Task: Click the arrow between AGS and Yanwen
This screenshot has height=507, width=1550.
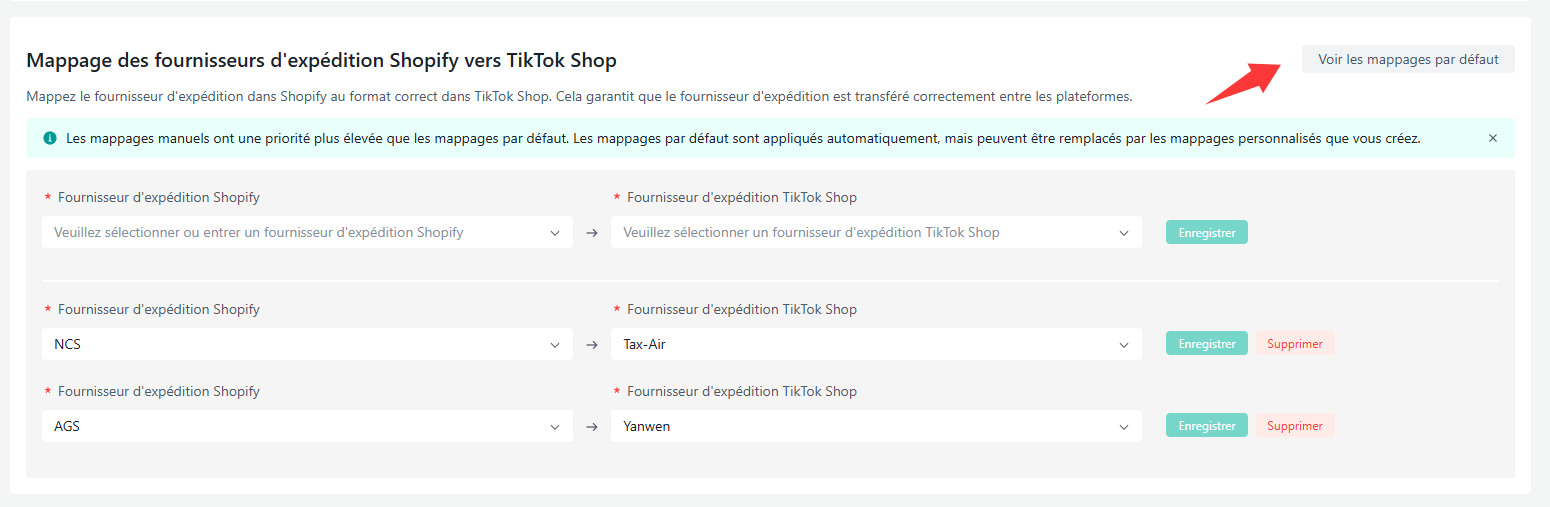Action: 592,427
